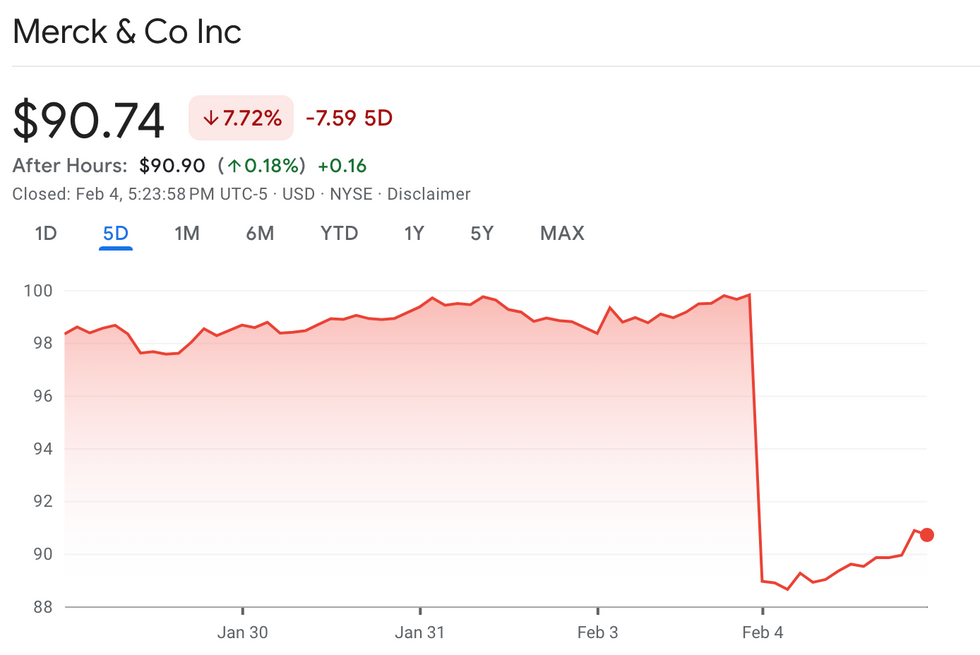Click the $90.74 current price
980x655 pixels.
click(88, 121)
